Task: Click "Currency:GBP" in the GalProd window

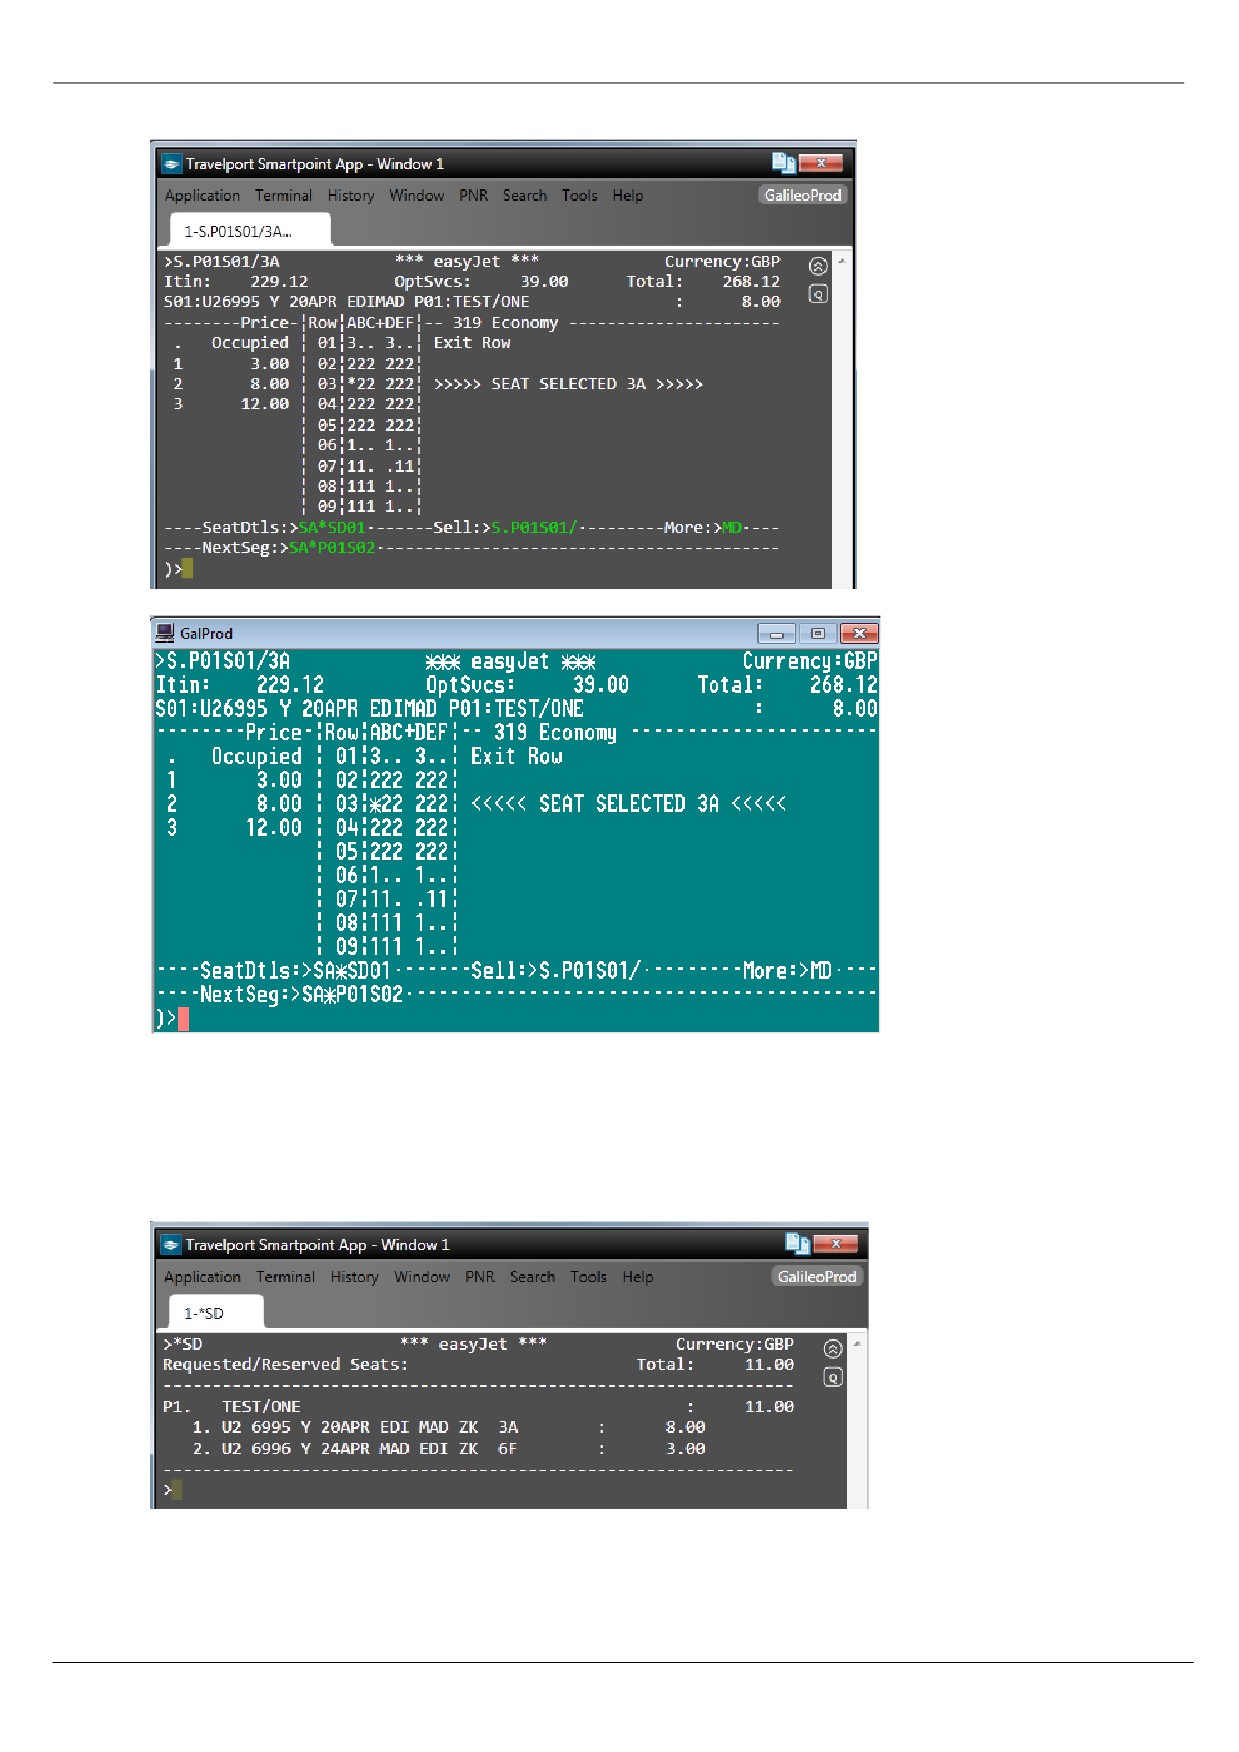Action: (x=810, y=661)
